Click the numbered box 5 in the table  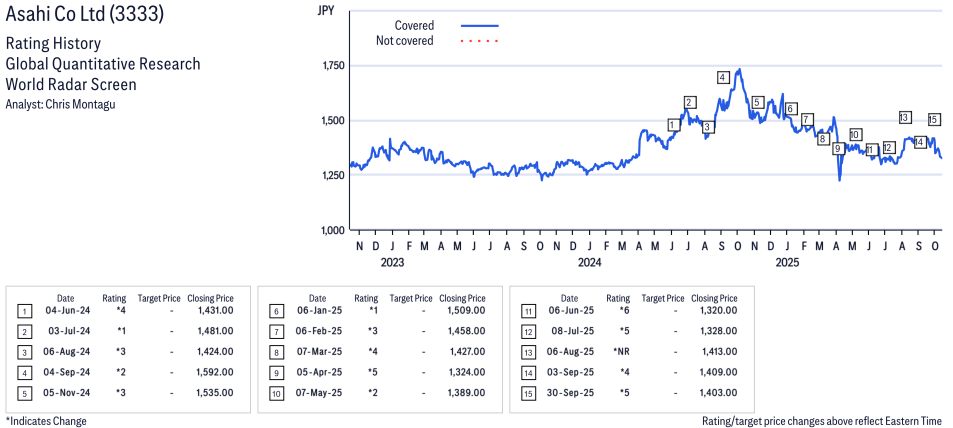pyautogui.click(x=24, y=392)
